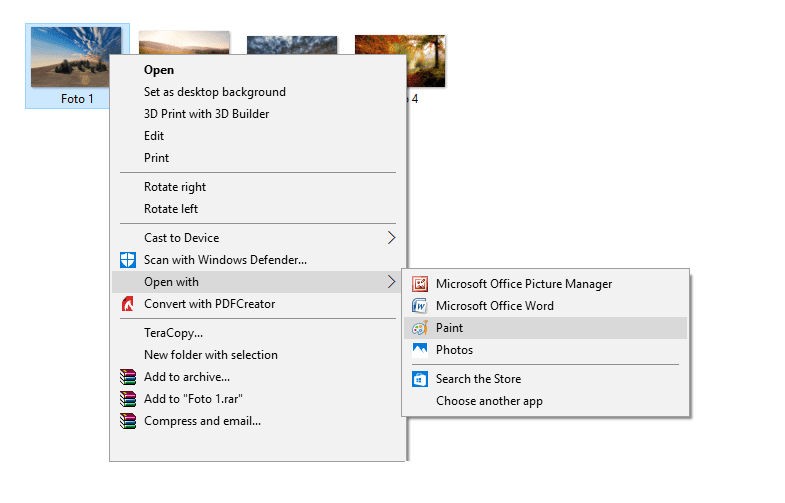Click the Microsoft Office Word icon
Image resolution: width=785 pixels, height=503 pixels.
coord(420,306)
